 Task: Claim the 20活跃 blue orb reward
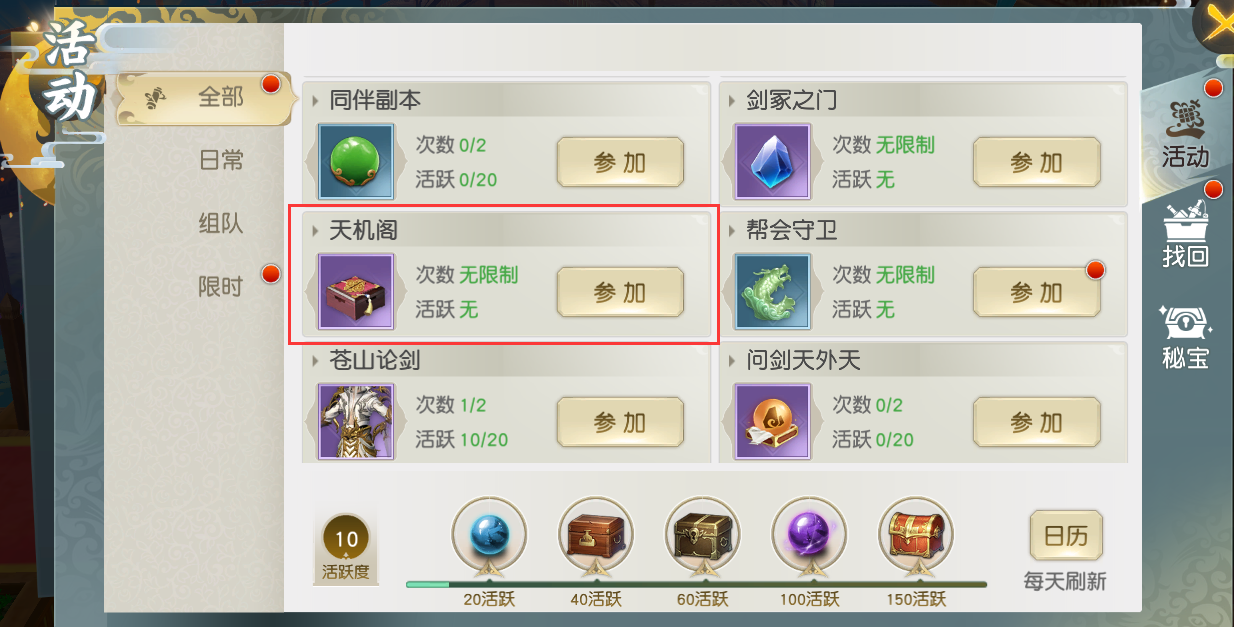click(489, 535)
